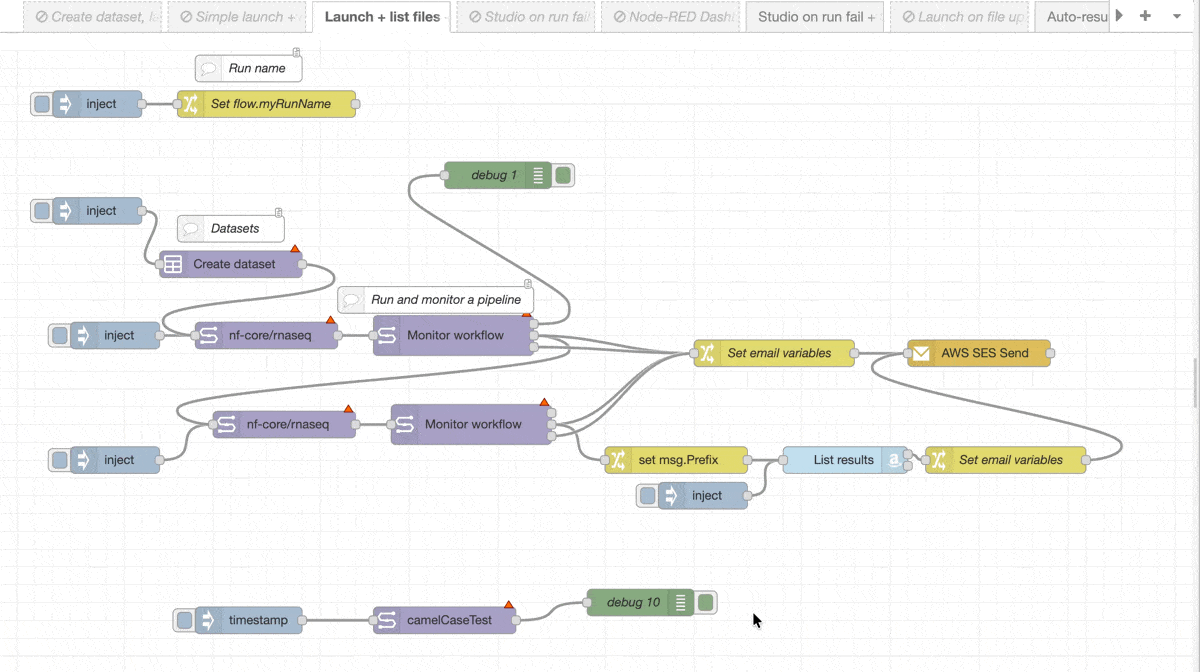Click the grid icon on Create dataset node
1200x672 pixels.
point(172,264)
